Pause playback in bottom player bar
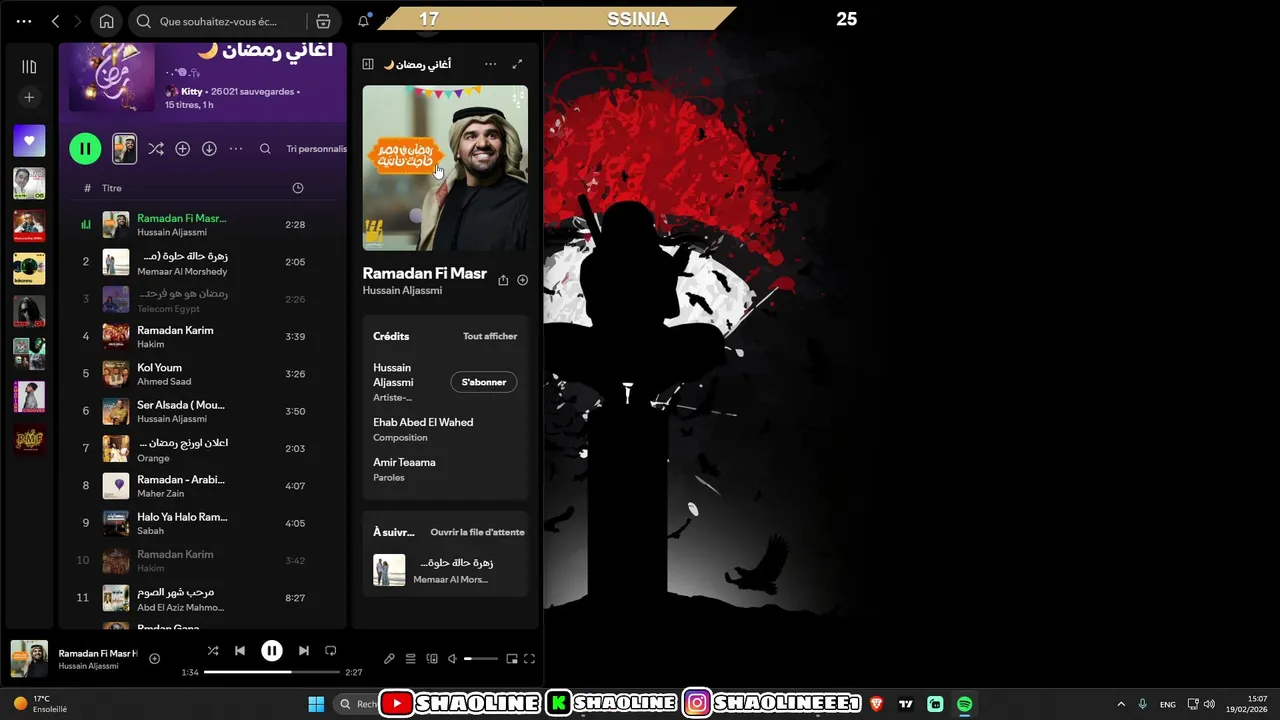Image resolution: width=1280 pixels, height=720 pixels. pyautogui.click(x=272, y=651)
